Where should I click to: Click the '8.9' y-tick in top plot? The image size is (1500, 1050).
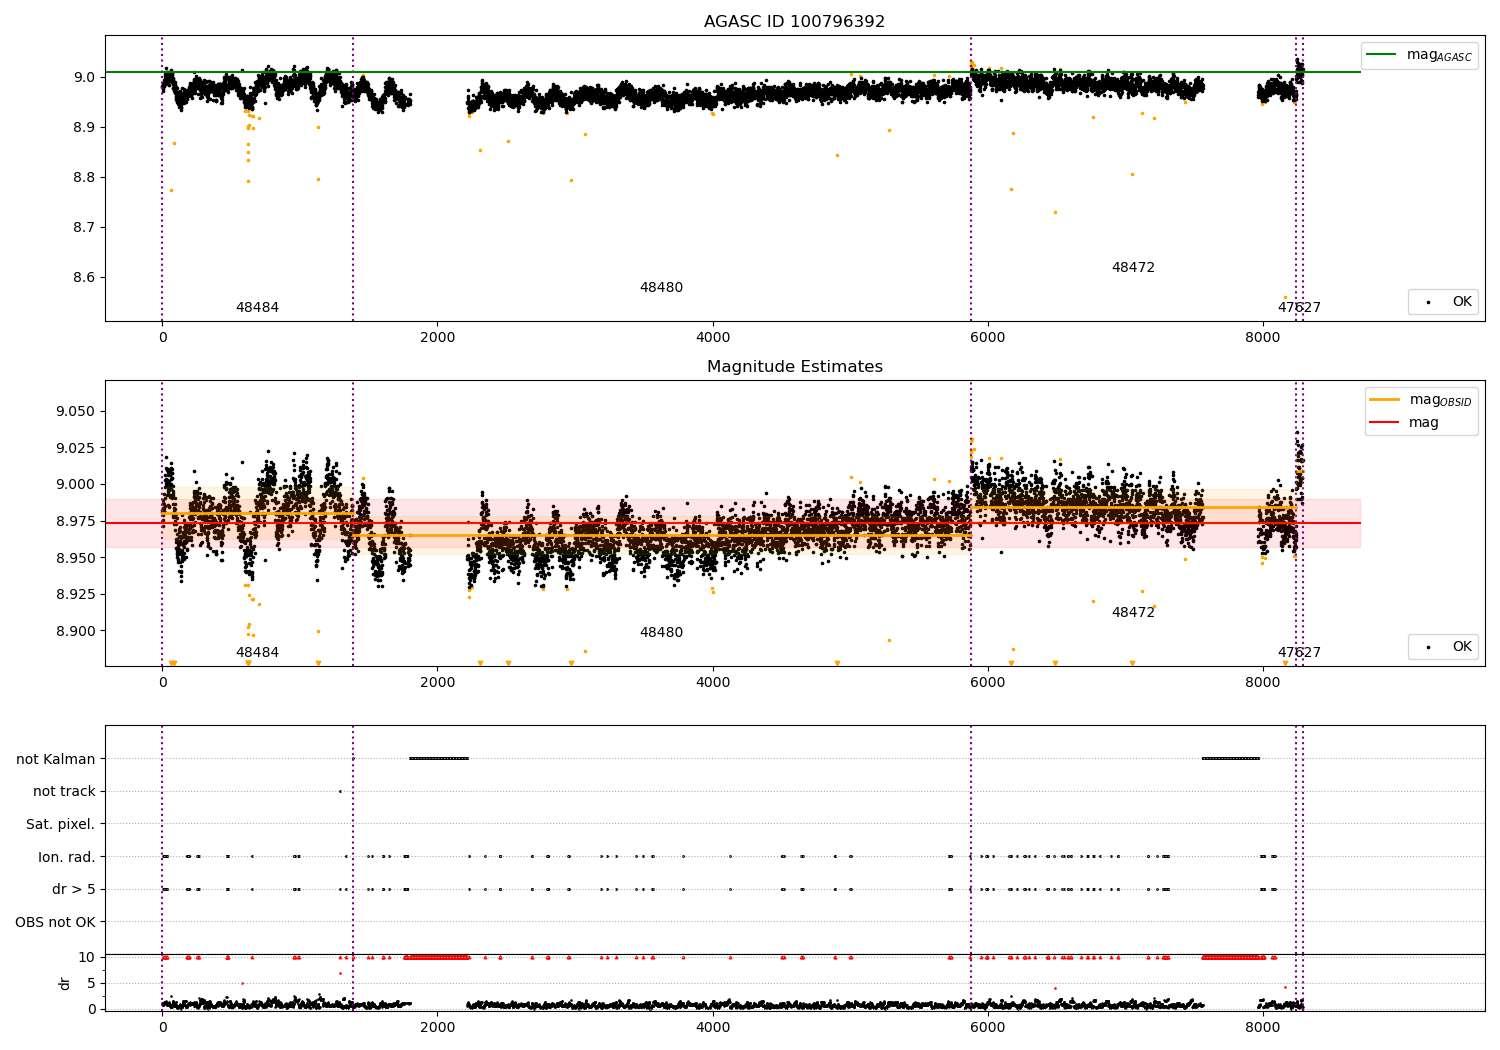point(84,127)
